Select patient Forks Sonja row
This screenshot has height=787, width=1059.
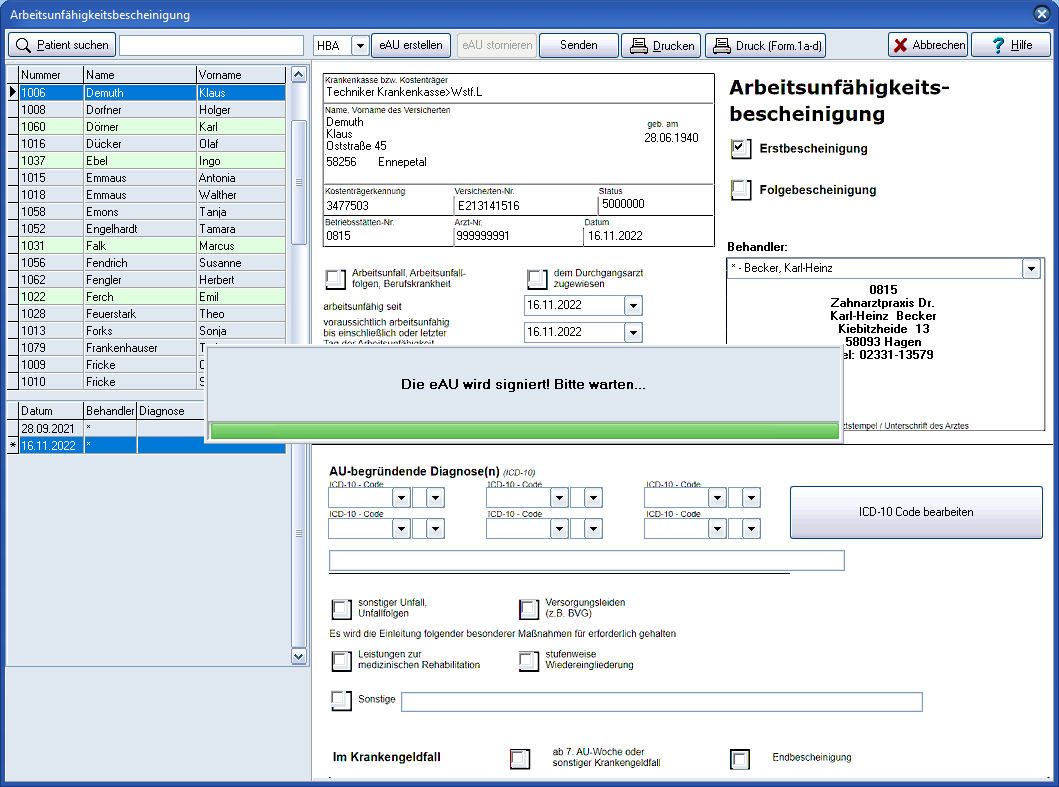[x=152, y=331]
